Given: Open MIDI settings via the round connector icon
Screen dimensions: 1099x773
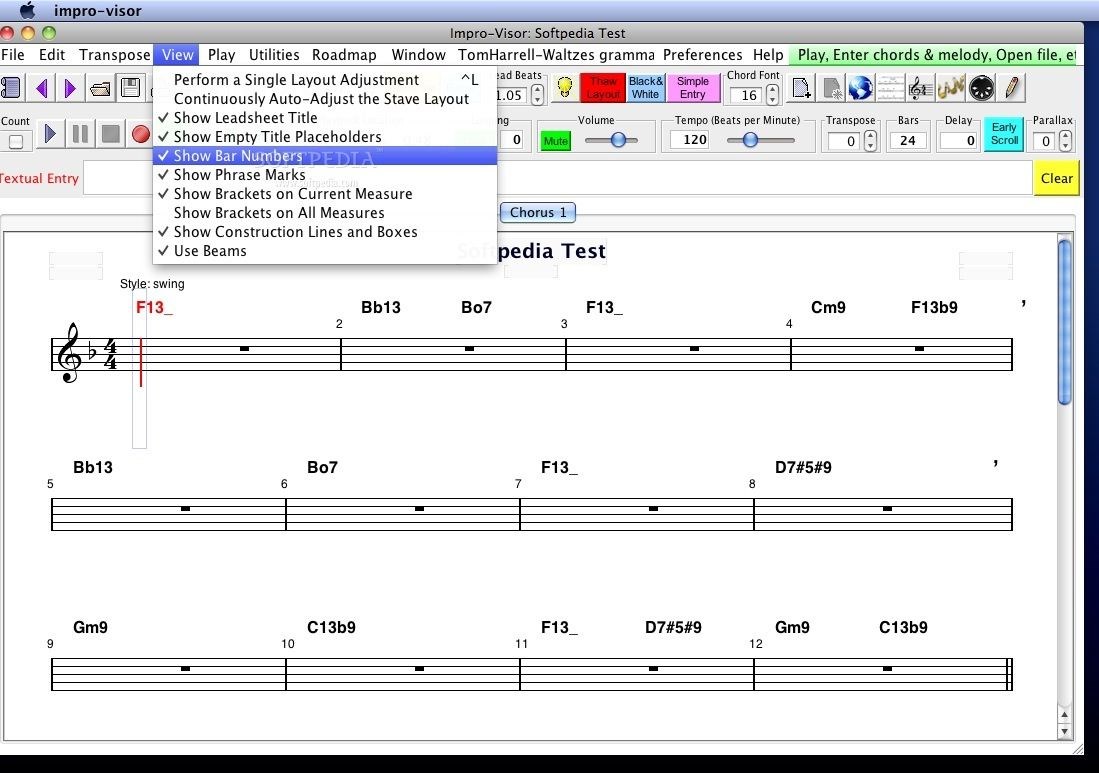Looking at the screenshot, I should (981, 88).
